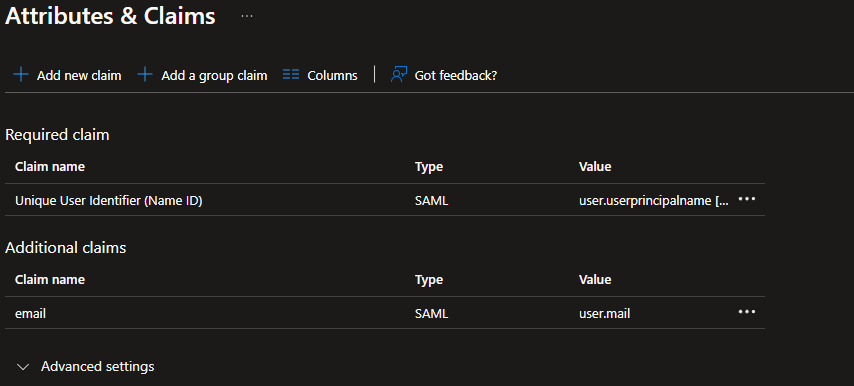The width and height of the screenshot is (854, 386).
Task: Click the plus icon beside Add new claim
Action: [21, 75]
